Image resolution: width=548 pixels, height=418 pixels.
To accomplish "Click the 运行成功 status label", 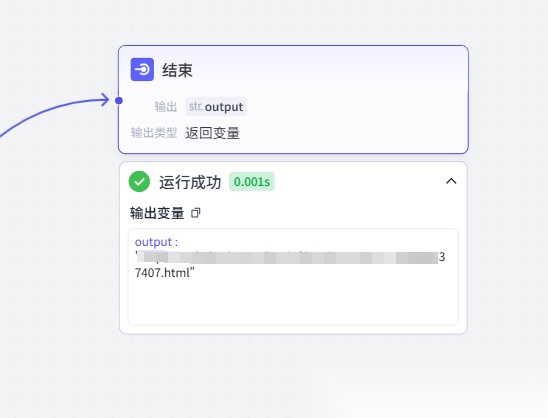I will coord(190,182).
